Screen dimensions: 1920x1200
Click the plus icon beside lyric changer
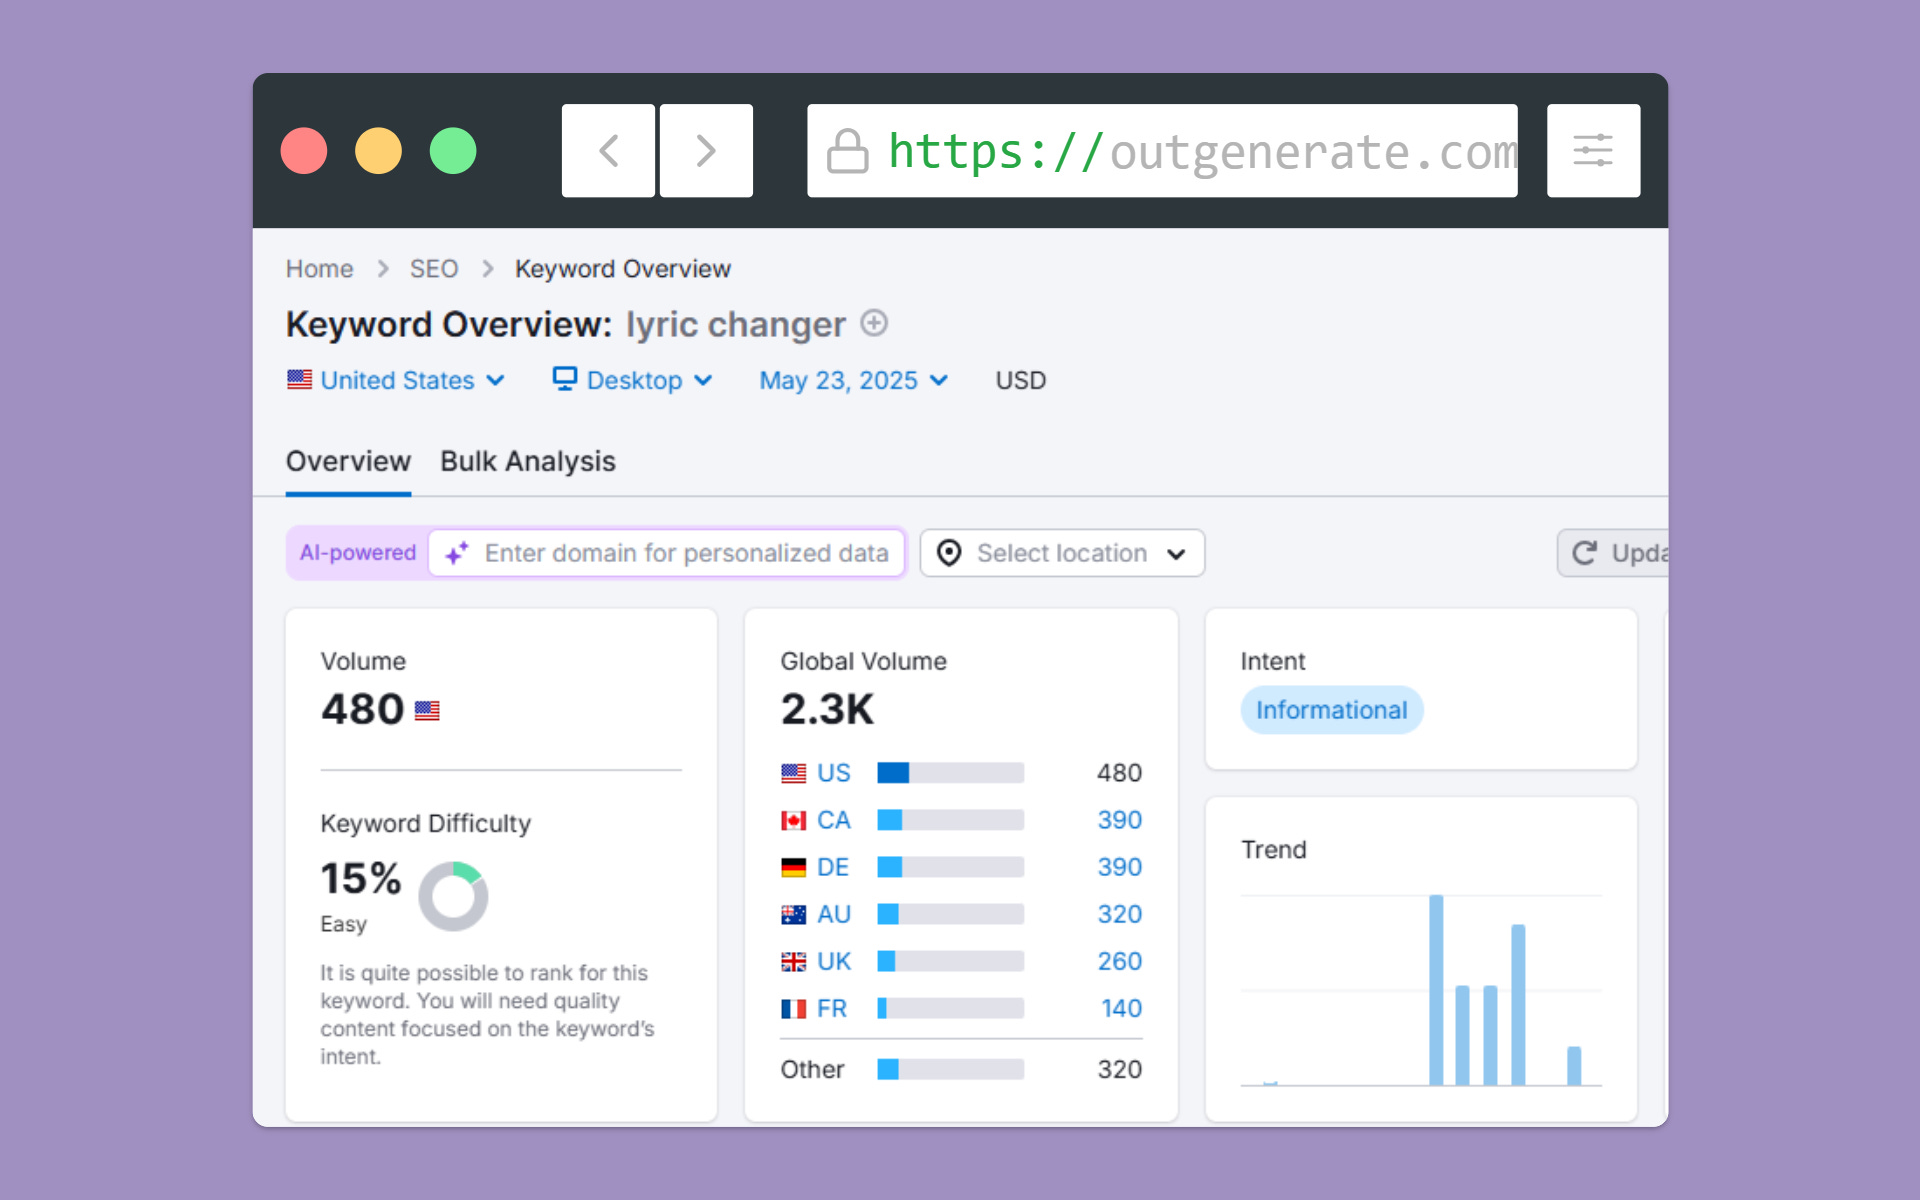874,323
